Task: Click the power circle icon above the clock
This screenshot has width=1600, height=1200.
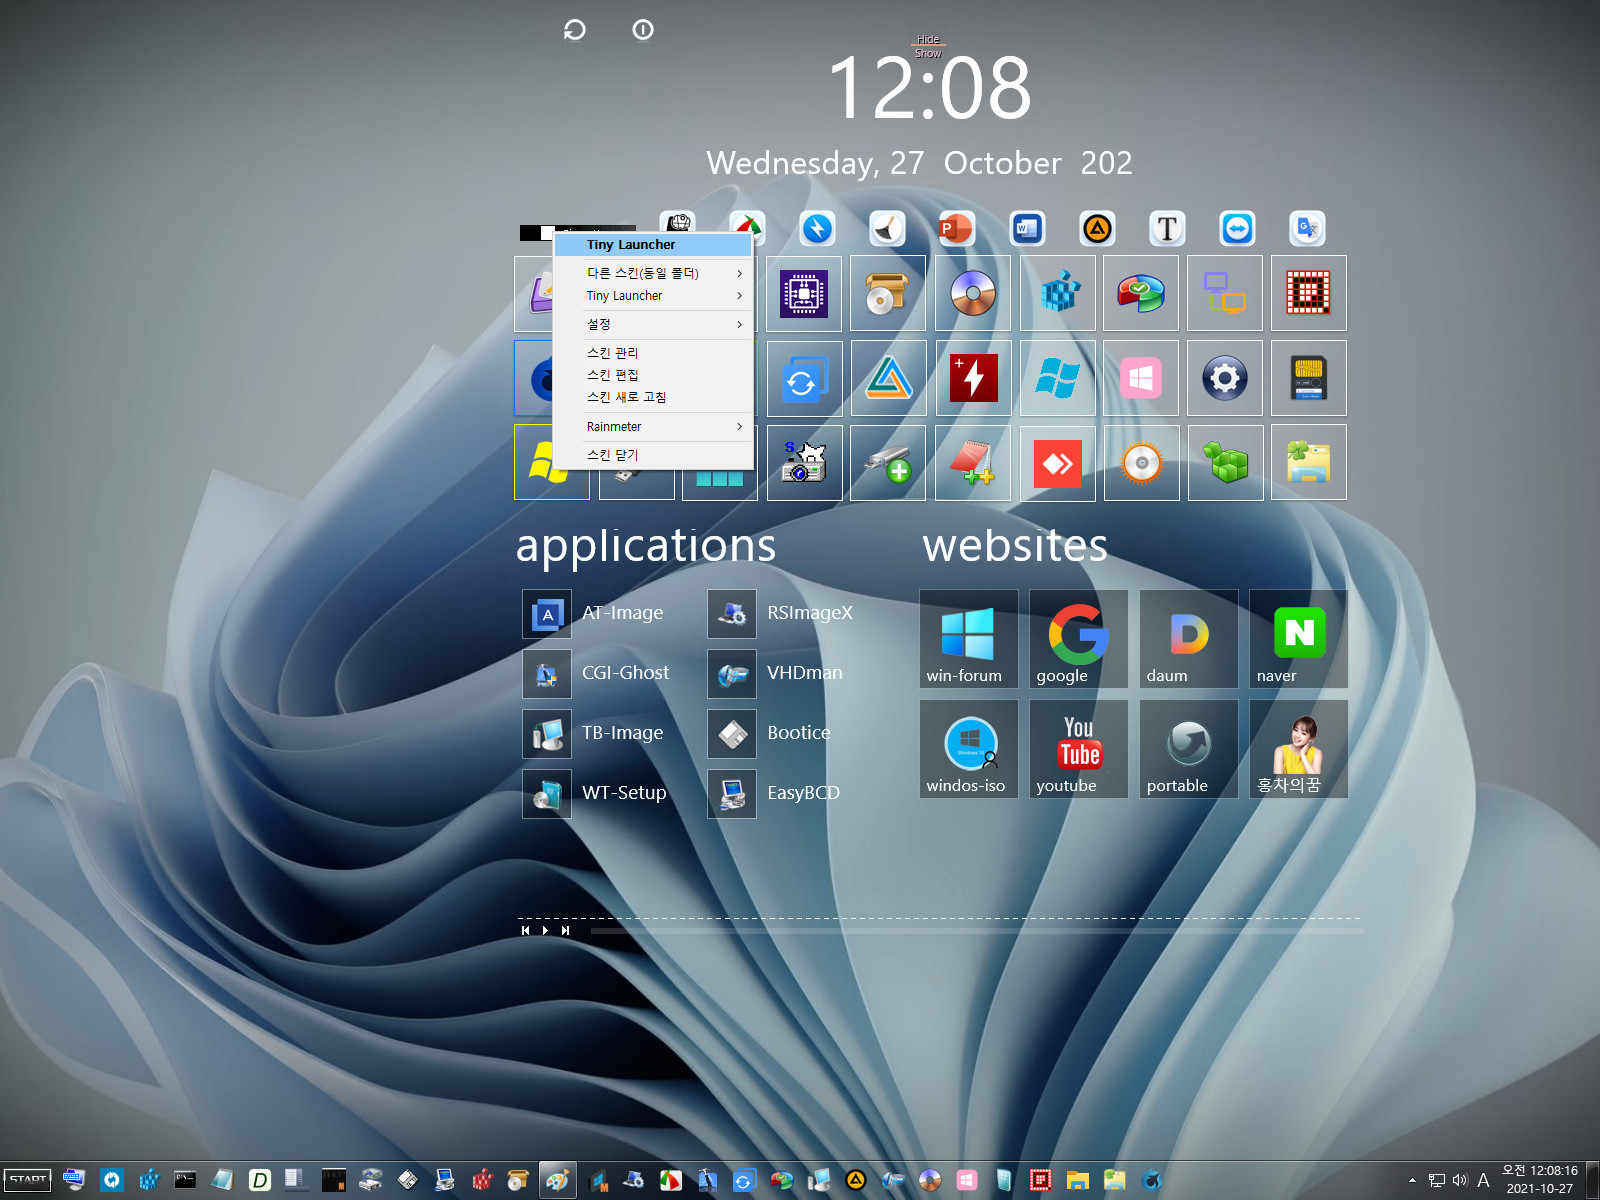Action: [643, 30]
